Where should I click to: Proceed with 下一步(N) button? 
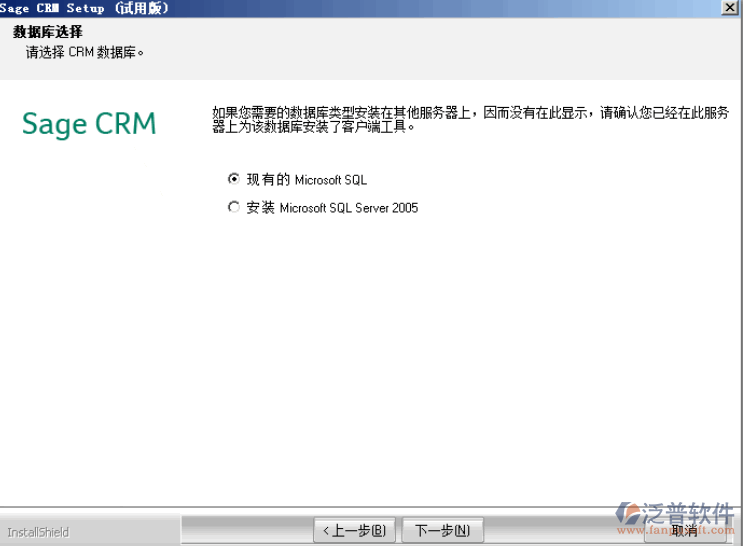click(442, 530)
